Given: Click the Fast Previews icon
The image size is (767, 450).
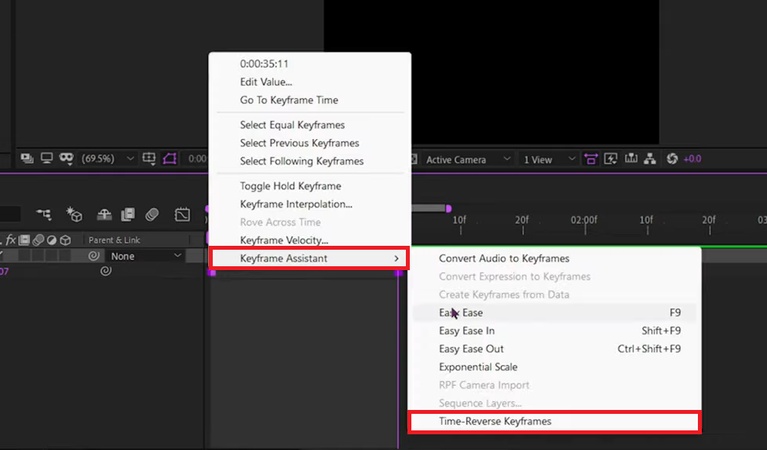Looking at the screenshot, I should [610, 159].
